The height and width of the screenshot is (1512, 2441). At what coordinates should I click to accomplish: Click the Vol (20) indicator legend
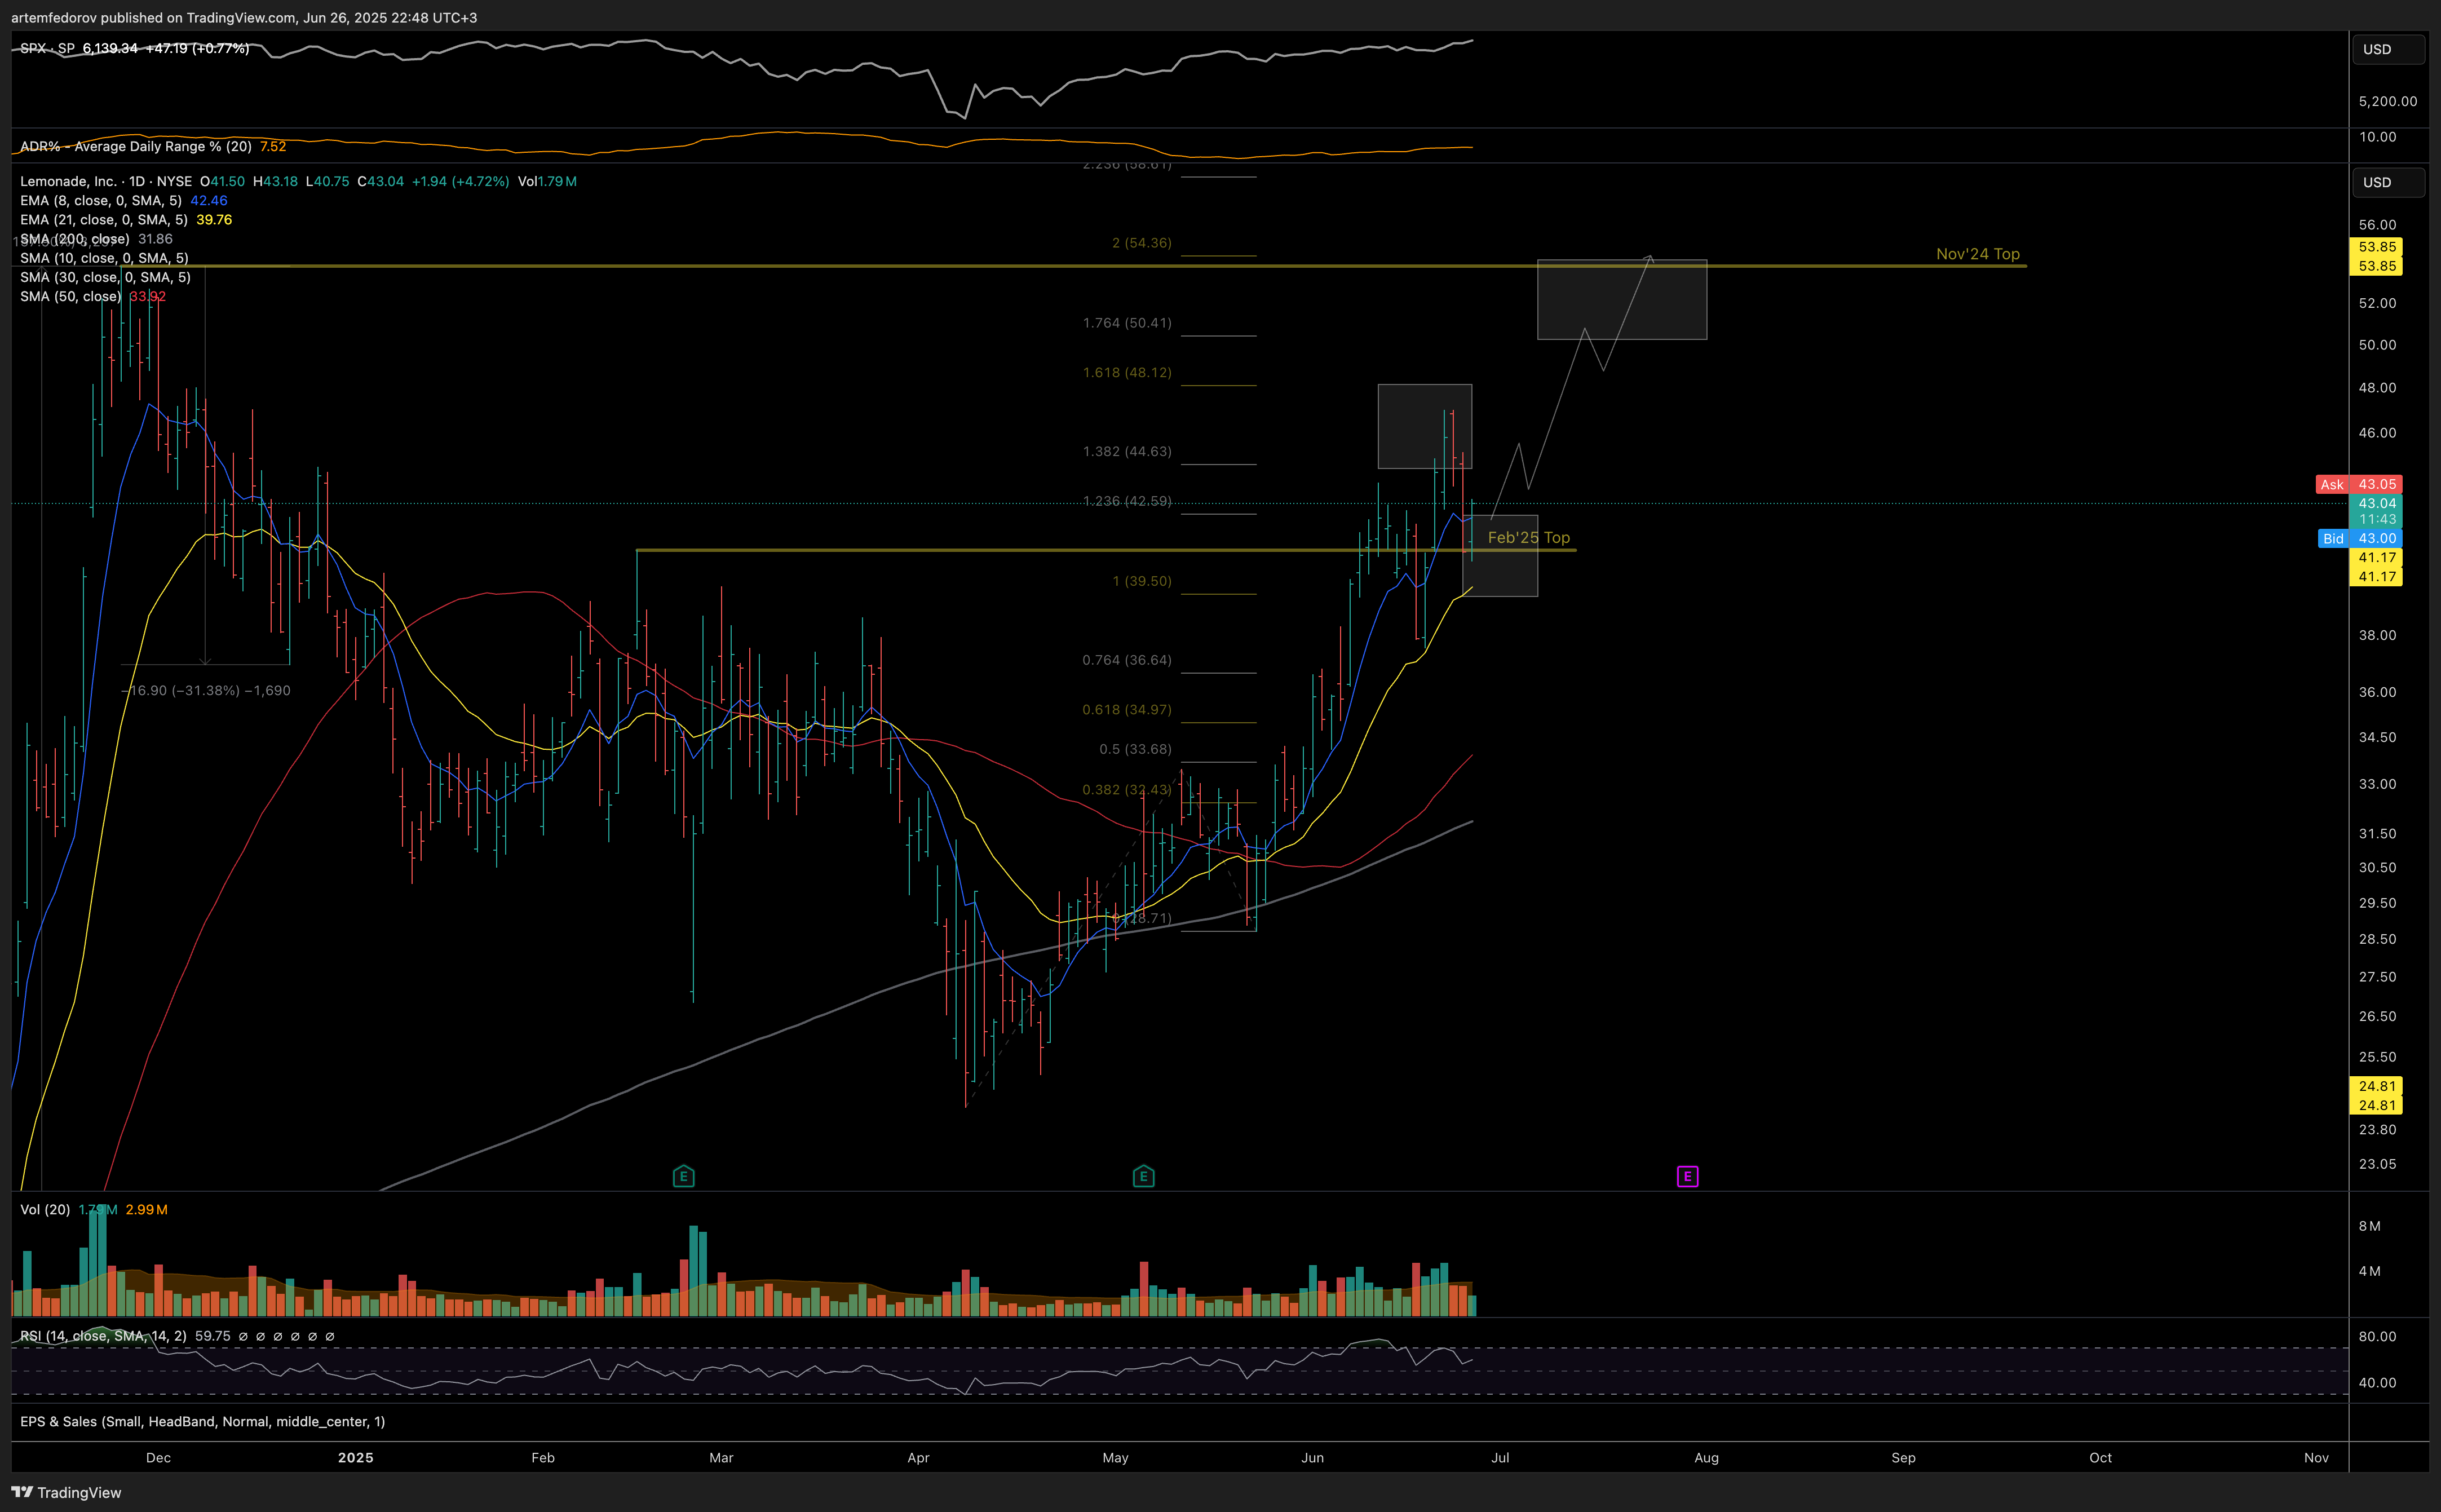pyautogui.click(x=45, y=1209)
